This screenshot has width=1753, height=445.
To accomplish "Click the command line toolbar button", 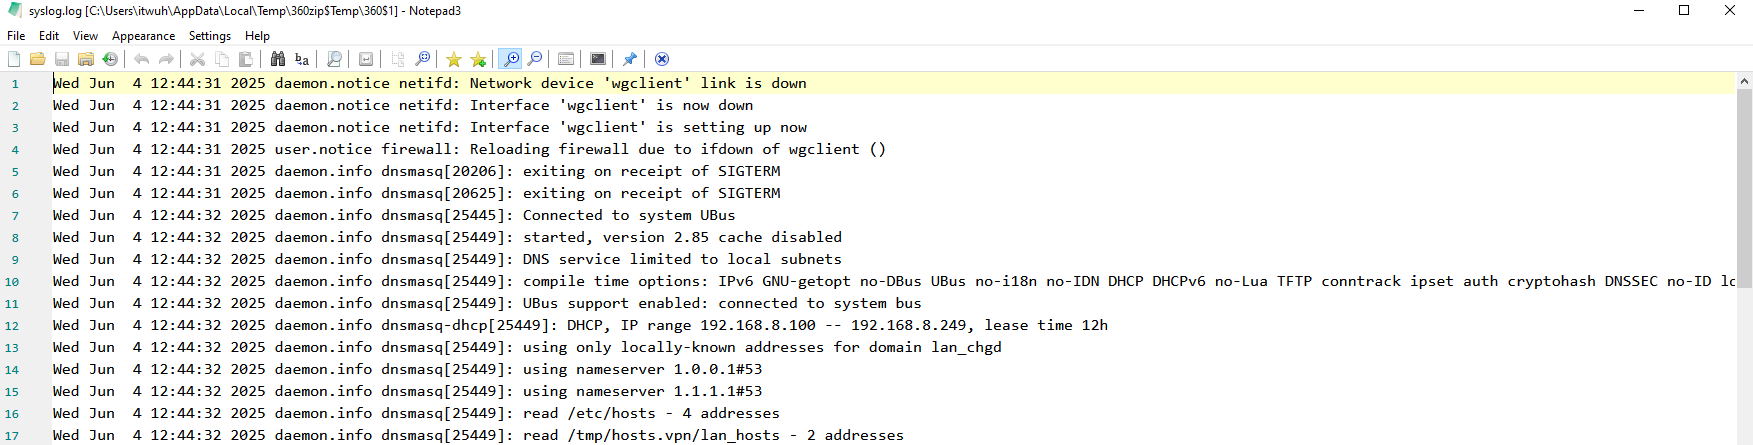I will [598, 59].
